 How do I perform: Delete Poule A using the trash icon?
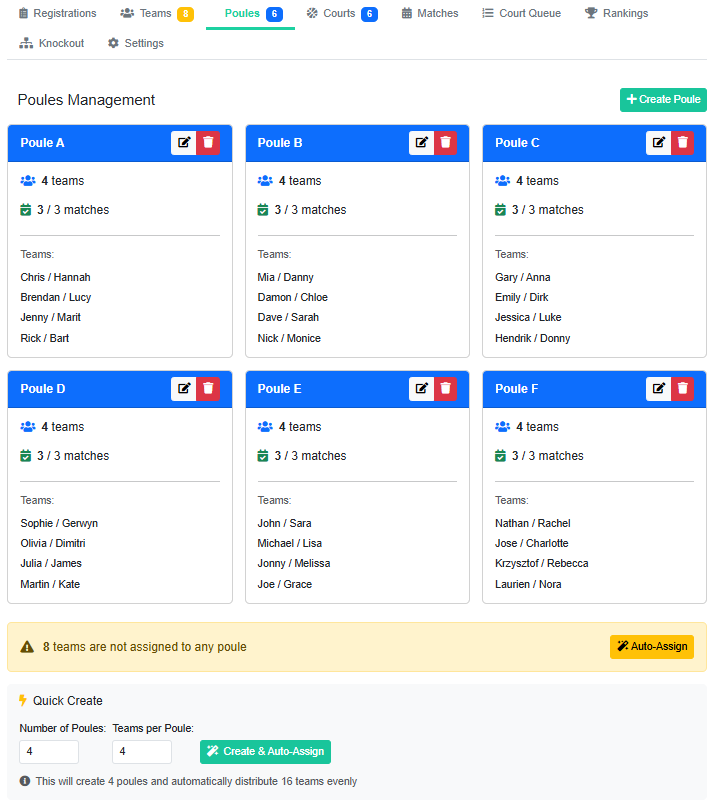(208, 143)
